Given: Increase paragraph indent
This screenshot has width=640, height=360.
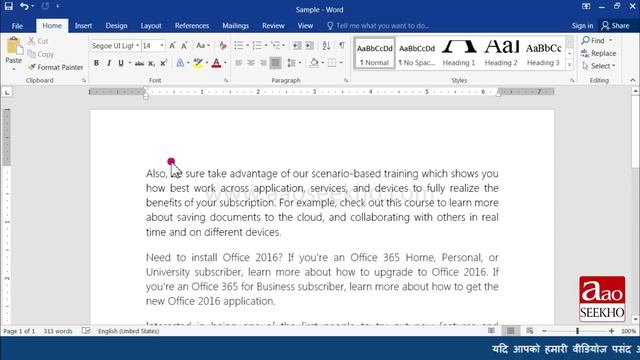Looking at the screenshot, I should point(309,46).
